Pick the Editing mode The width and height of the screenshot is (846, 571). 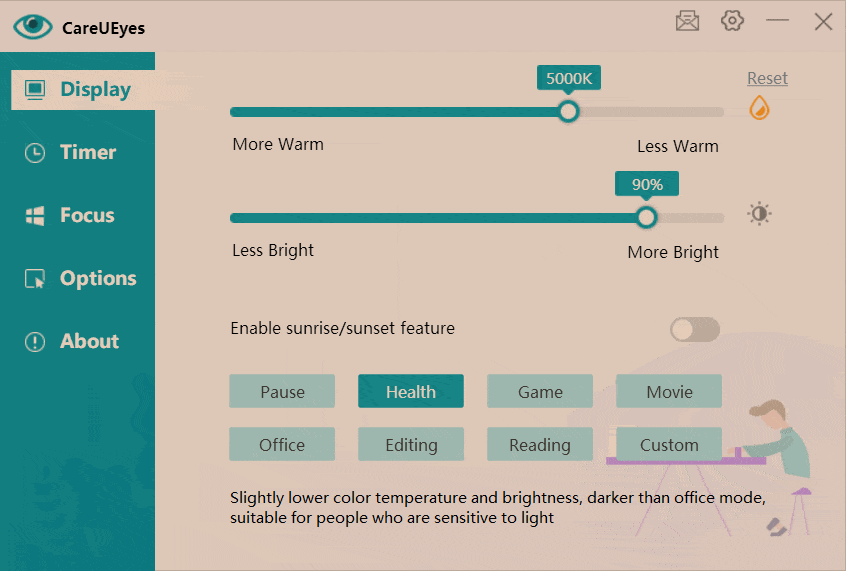(x=411, y=444)
